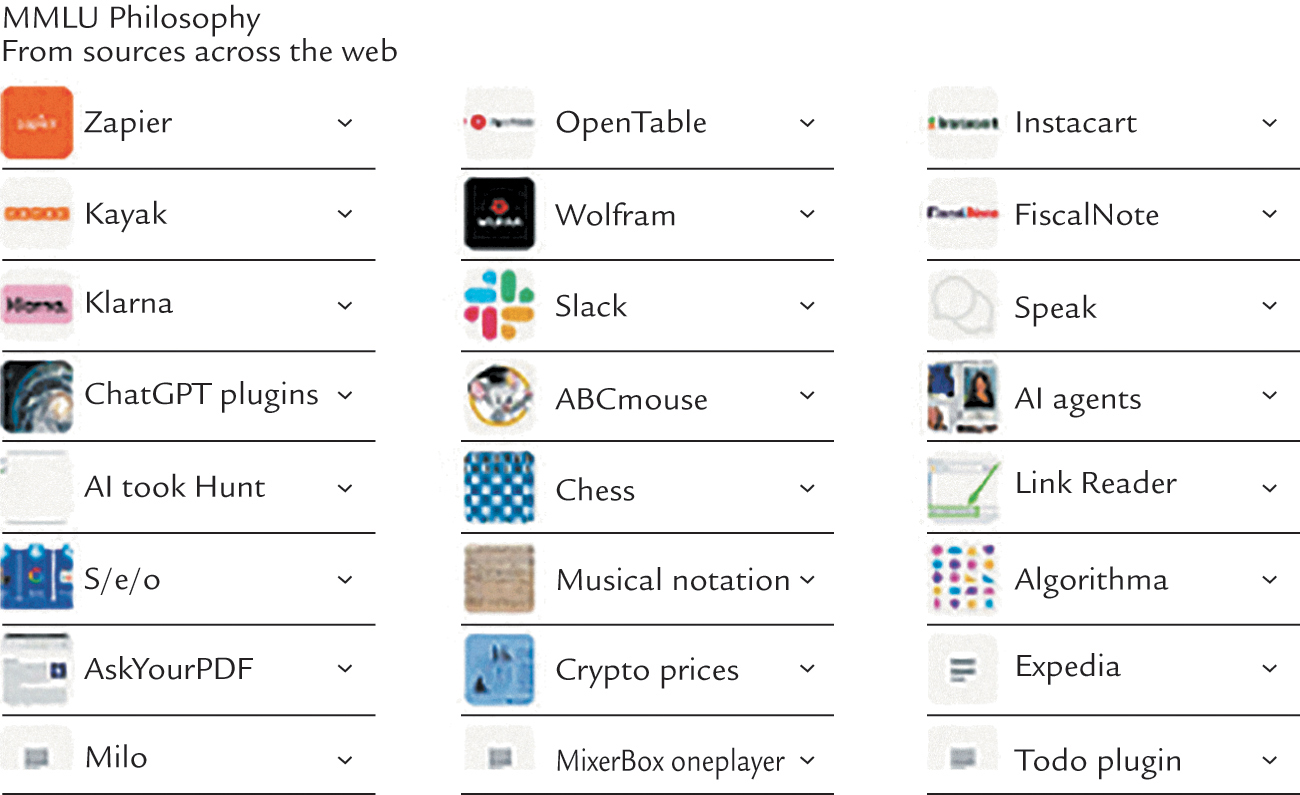Click the Link Reader pen icon
1300x795 pixels.
point(963,487)
